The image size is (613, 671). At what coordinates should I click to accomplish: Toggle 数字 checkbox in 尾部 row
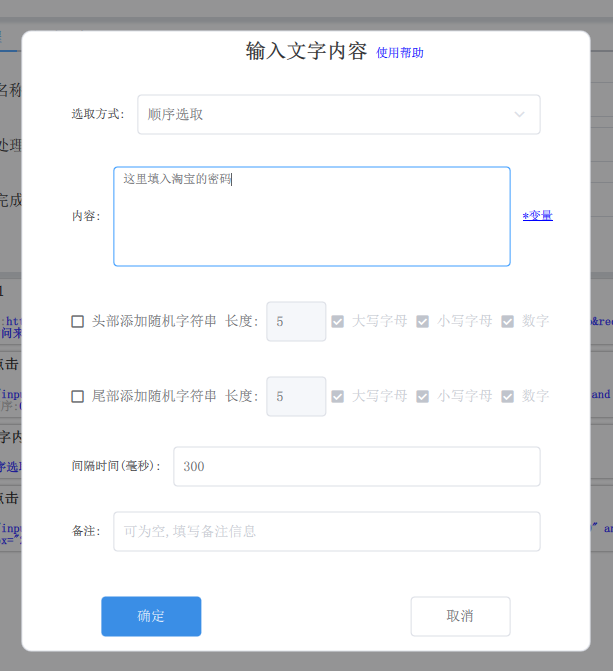(508, 396)
